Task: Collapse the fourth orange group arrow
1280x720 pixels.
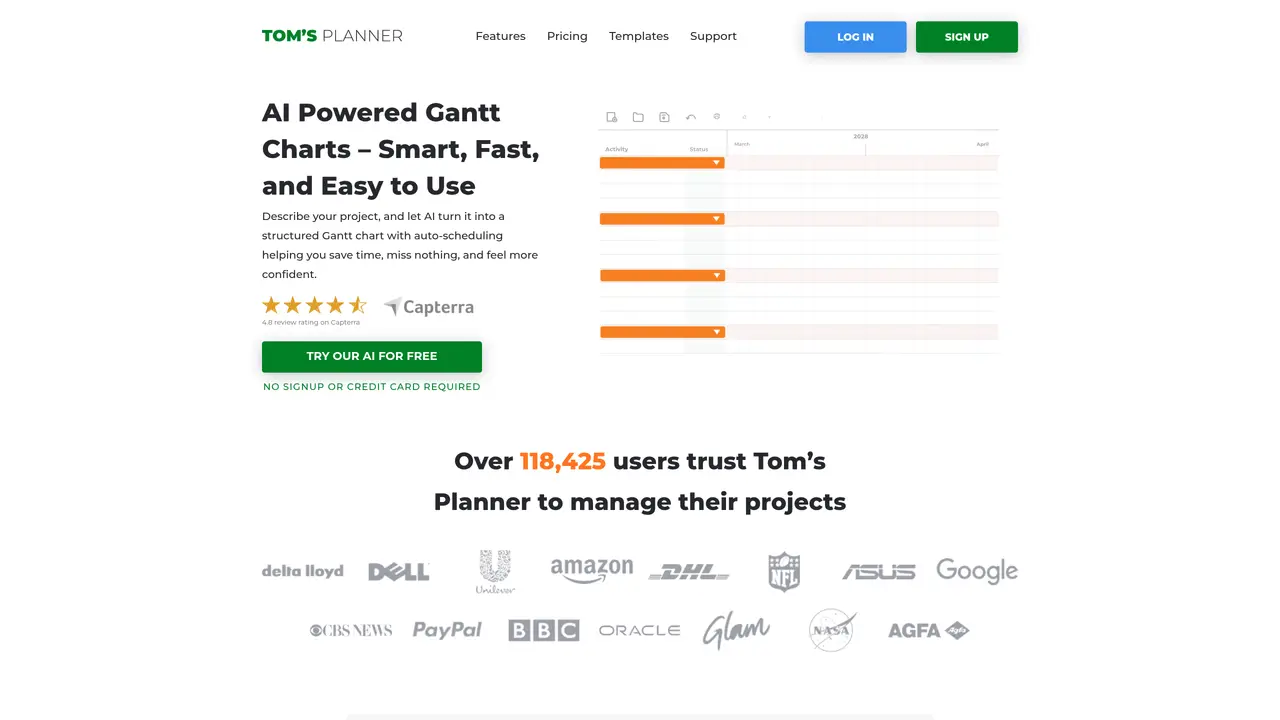Action: tap(717, 332)
